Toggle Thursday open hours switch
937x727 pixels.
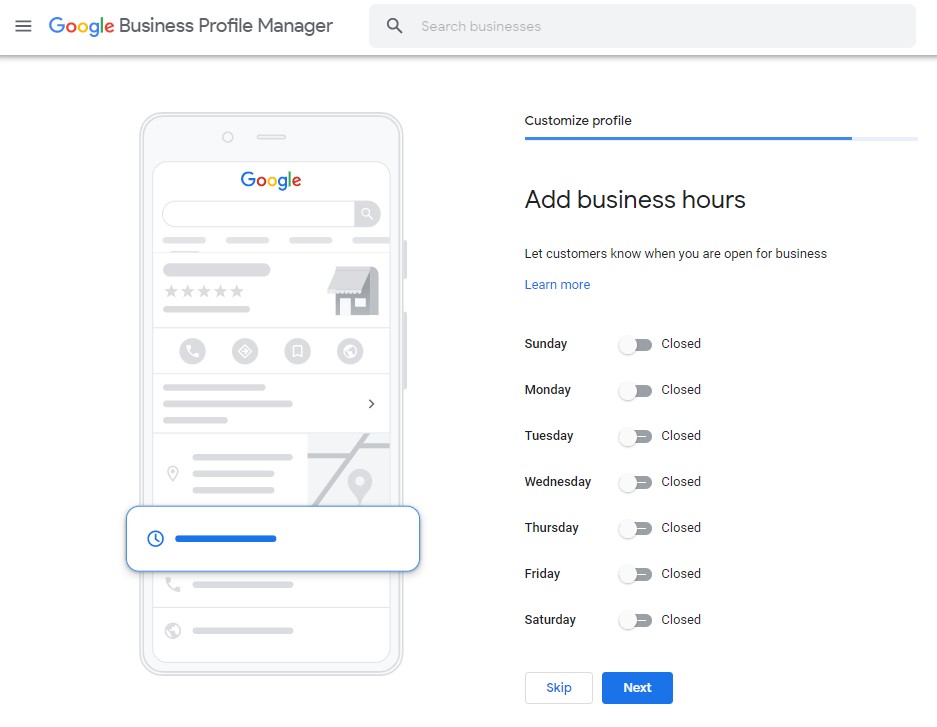[635, 529]
